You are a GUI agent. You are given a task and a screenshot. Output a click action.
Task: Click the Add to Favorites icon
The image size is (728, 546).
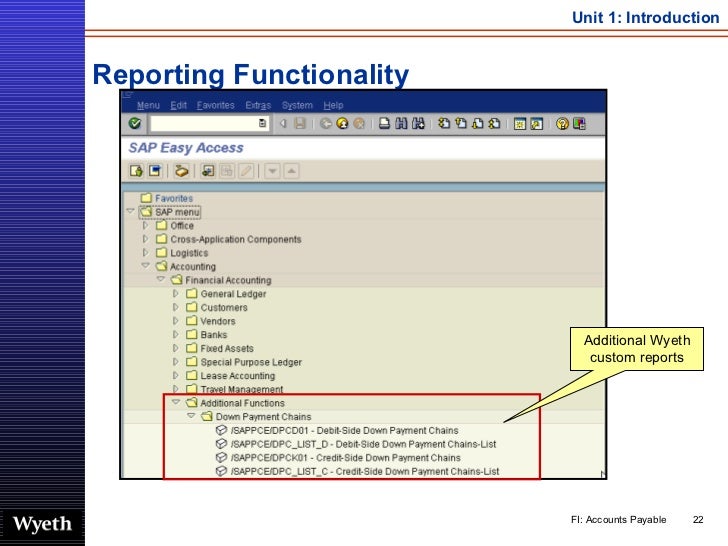[x=208, y=171]
